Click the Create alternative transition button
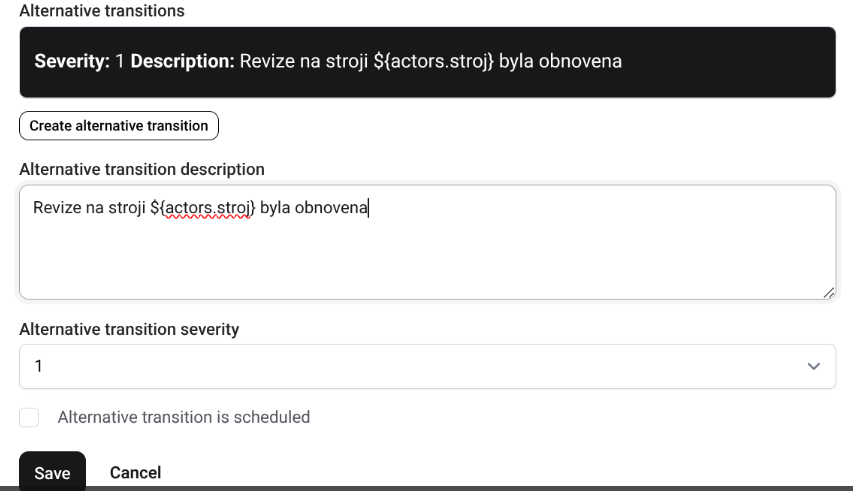 point(118,126)
